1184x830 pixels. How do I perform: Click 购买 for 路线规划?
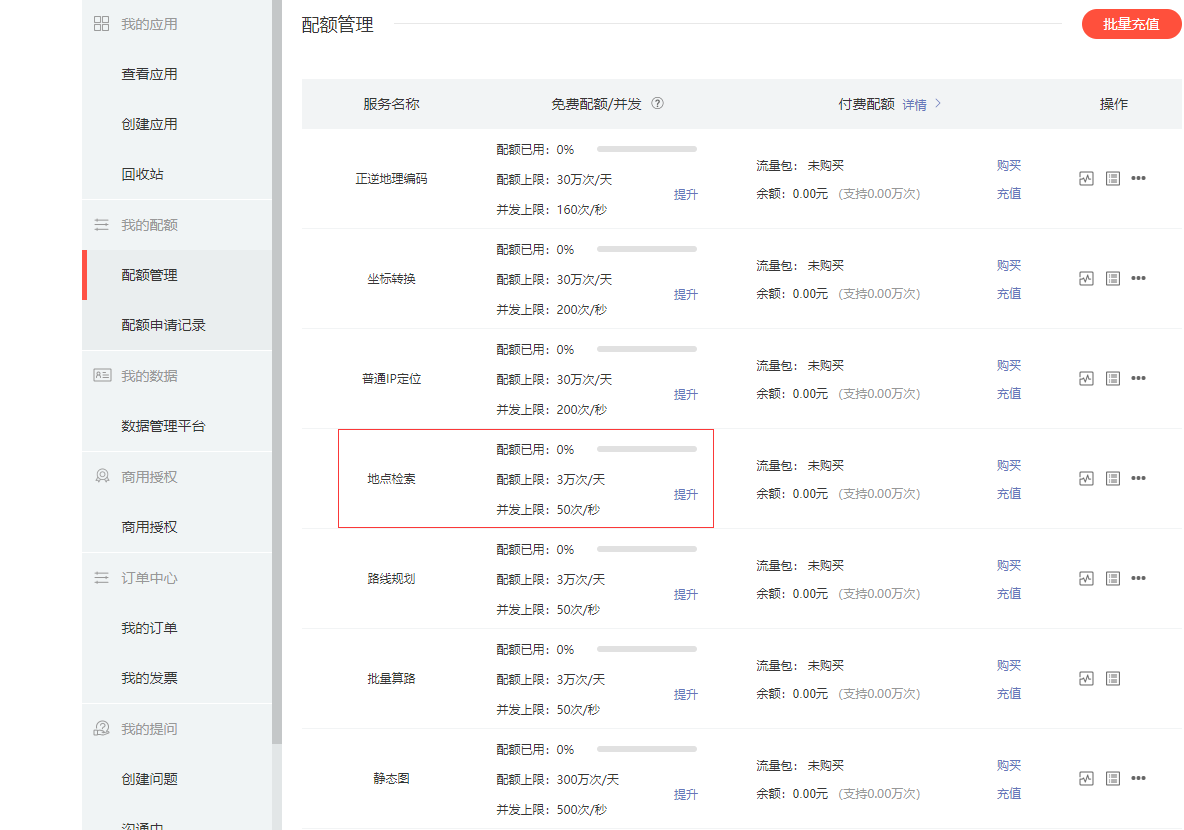click(1009, 566)
